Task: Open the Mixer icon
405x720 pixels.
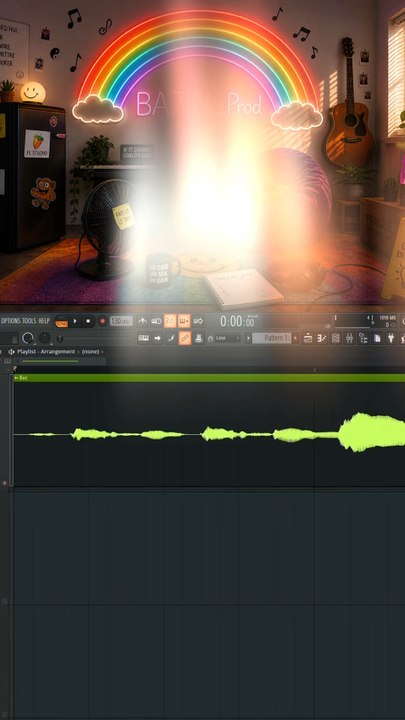Action: pos(349,338)
